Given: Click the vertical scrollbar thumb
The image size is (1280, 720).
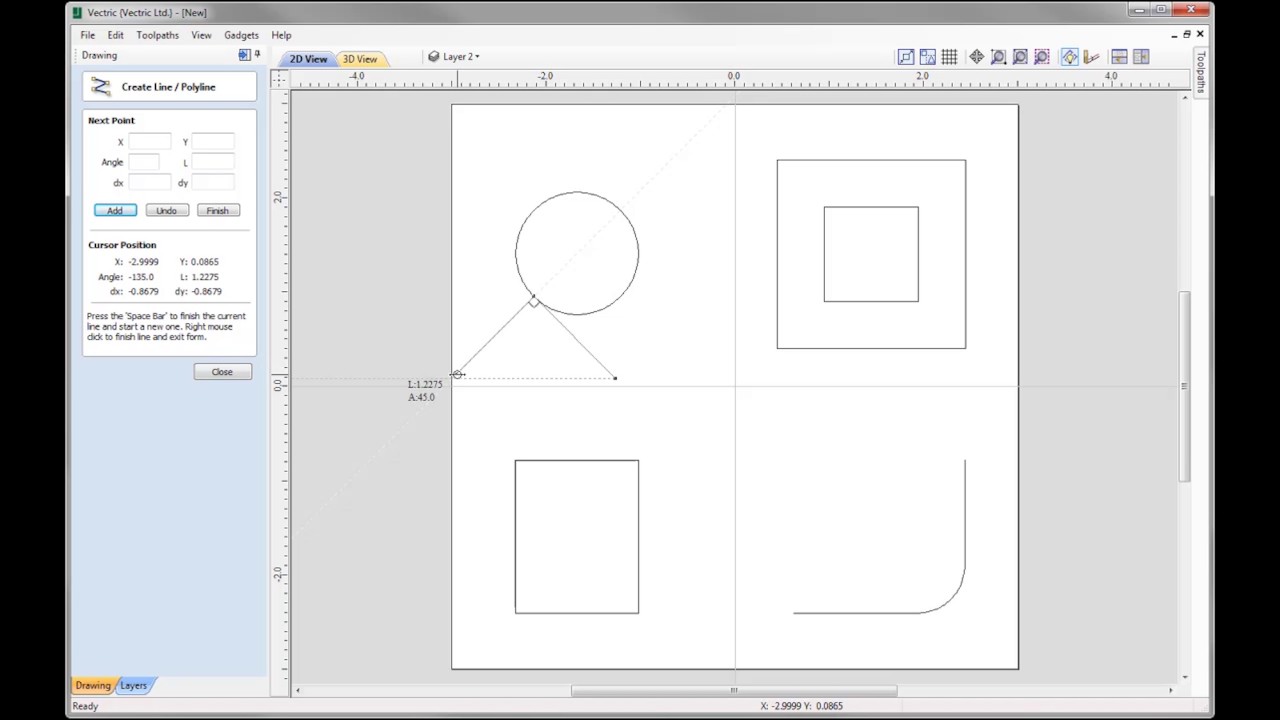Looking at the screenshot, I should tap(1184, 387).
